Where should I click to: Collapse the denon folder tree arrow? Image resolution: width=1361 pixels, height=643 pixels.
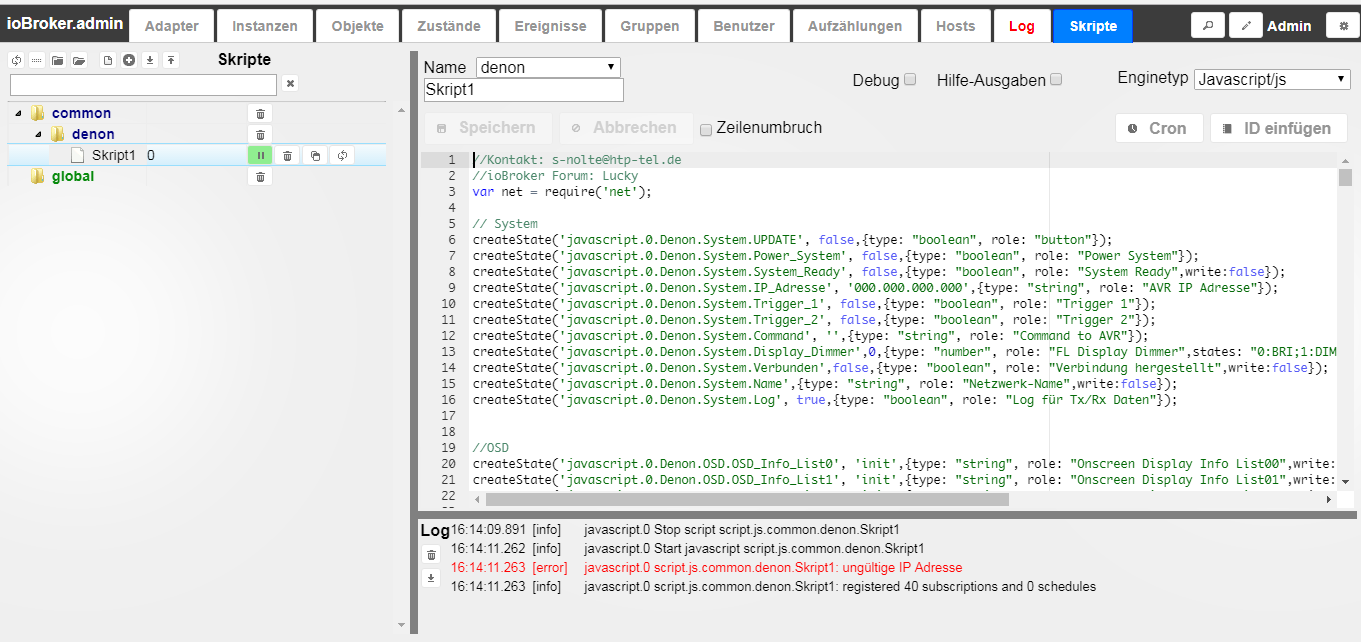[x=38, y=134]
